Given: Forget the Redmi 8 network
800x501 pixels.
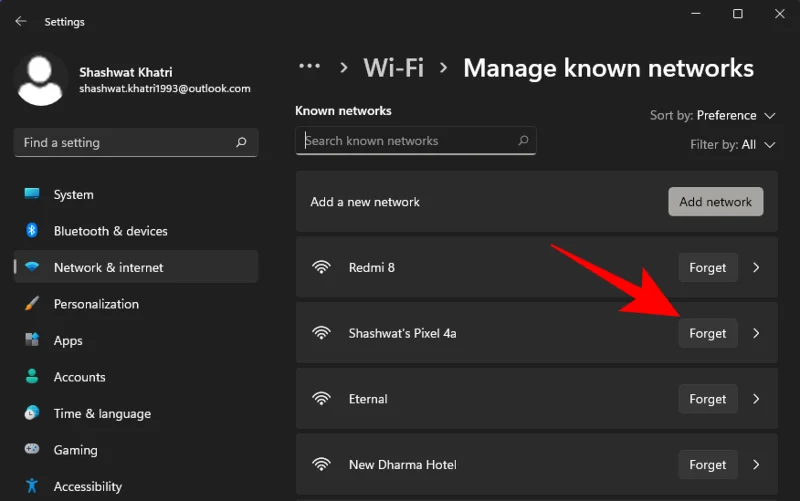Looking at the screenshot, I should (708, 267).
